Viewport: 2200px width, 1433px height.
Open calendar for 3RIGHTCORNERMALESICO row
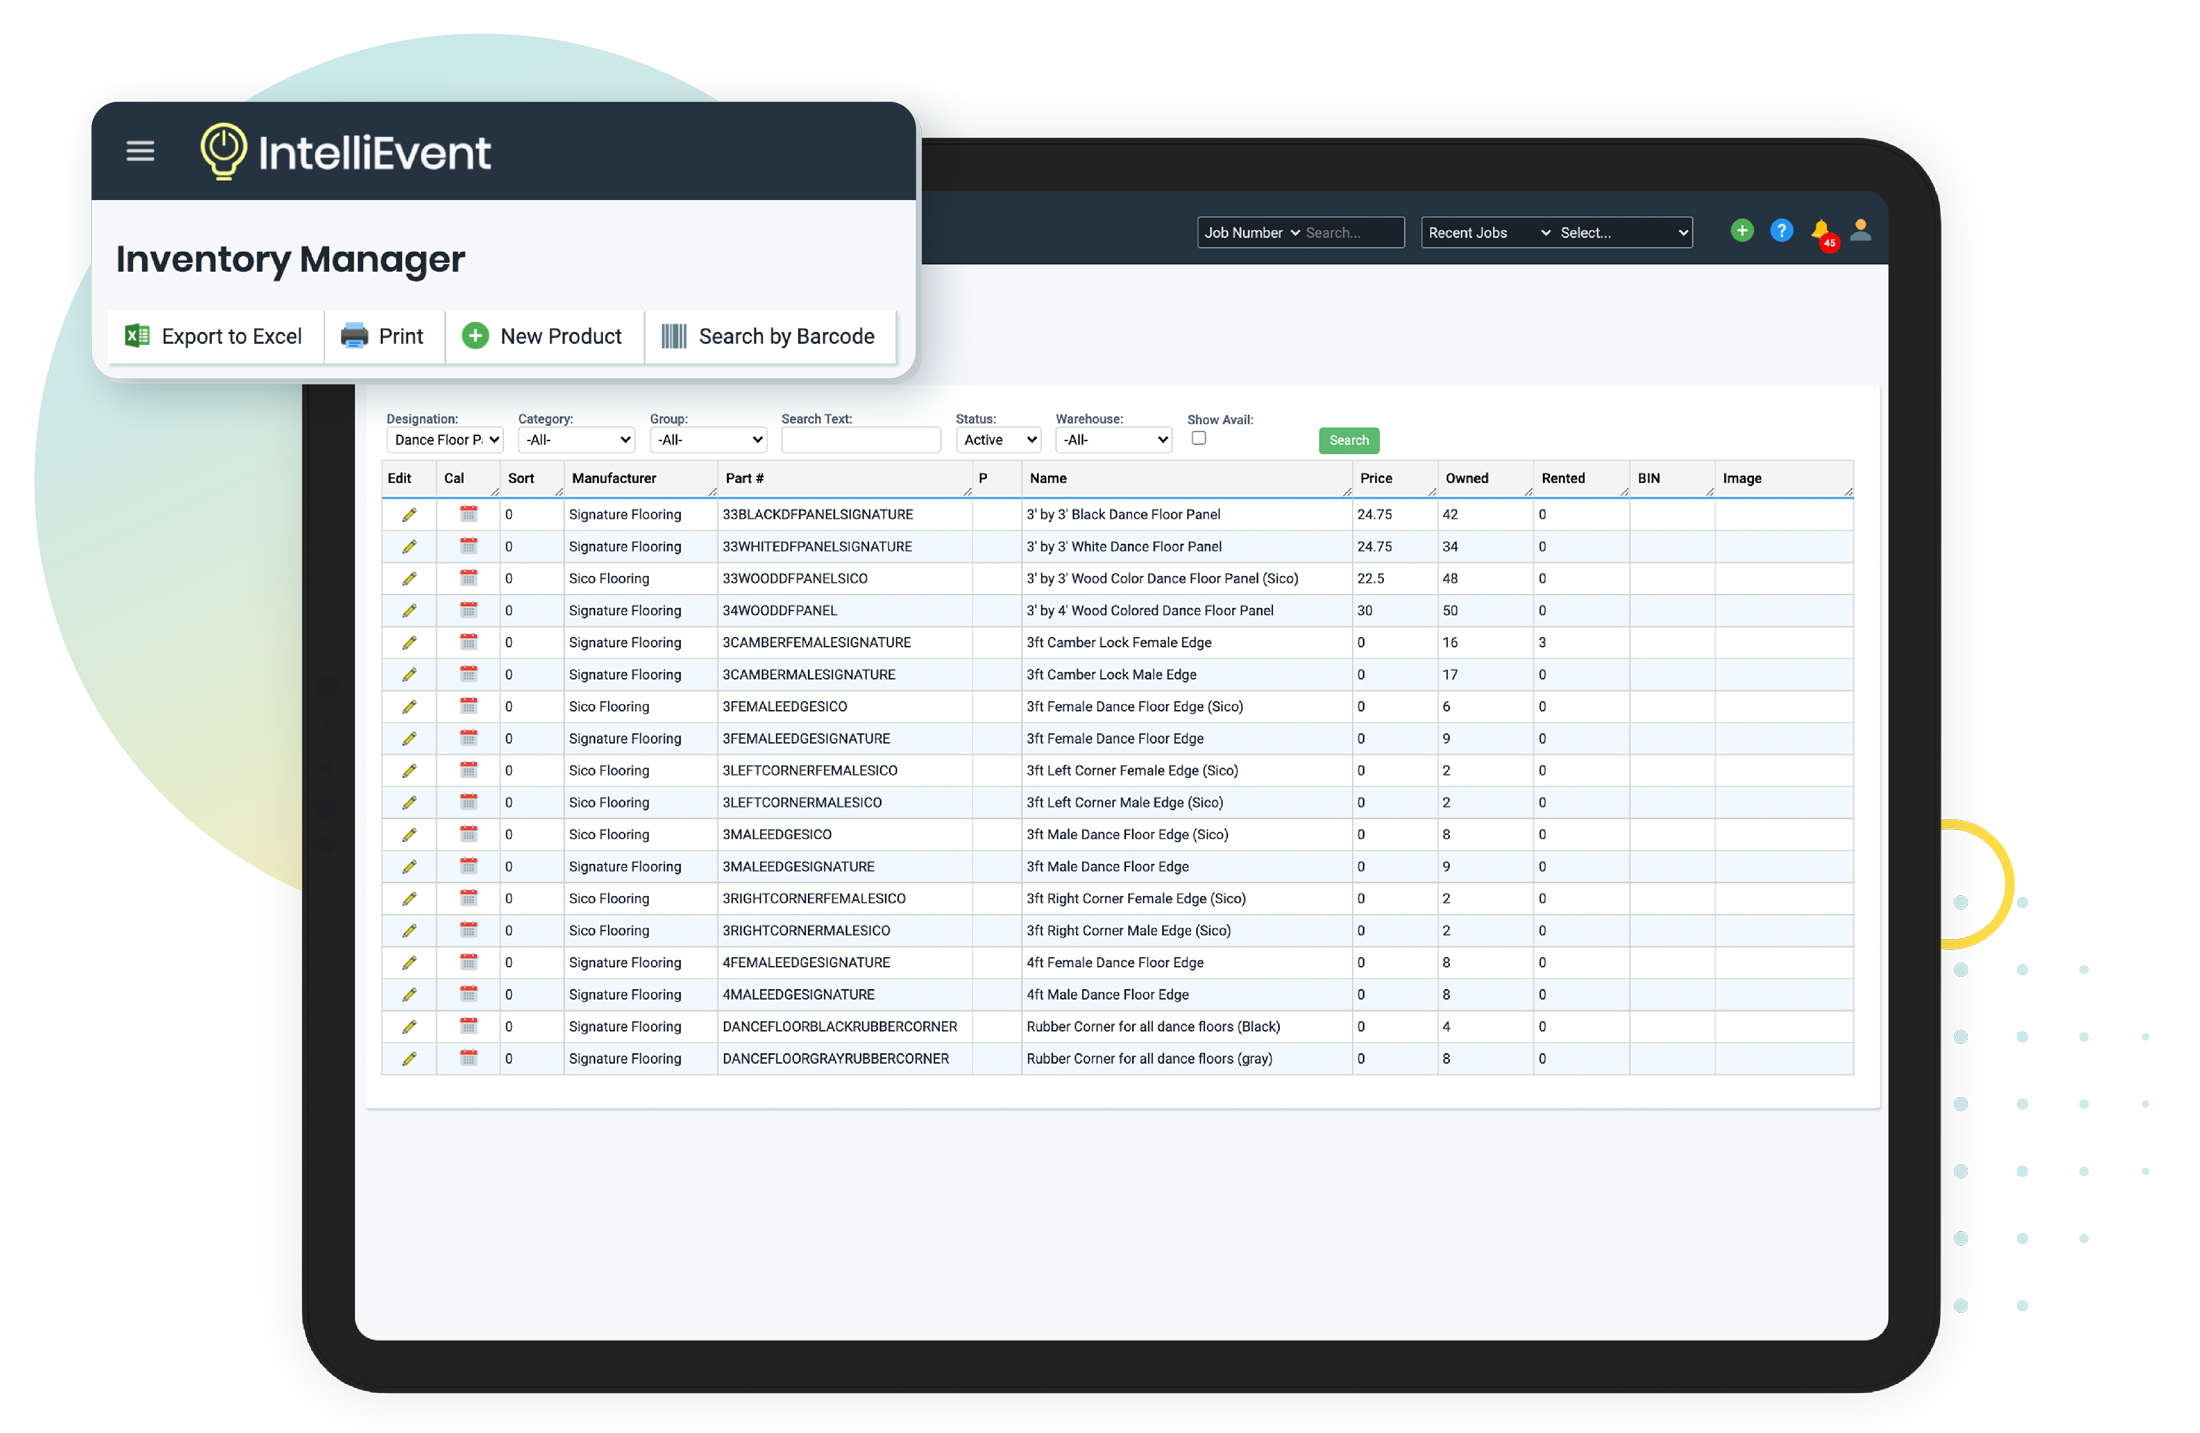(468, 930)
